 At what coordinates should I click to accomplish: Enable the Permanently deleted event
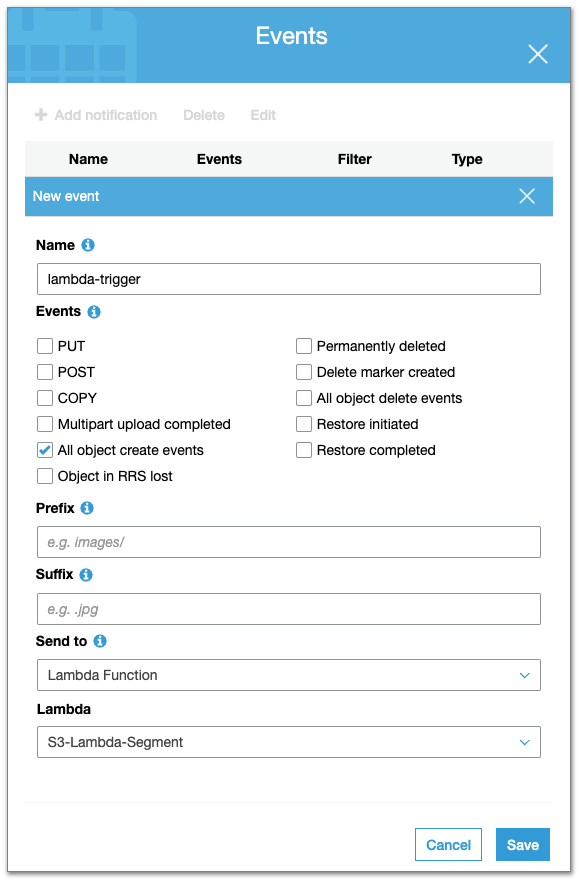click(304, 346)
